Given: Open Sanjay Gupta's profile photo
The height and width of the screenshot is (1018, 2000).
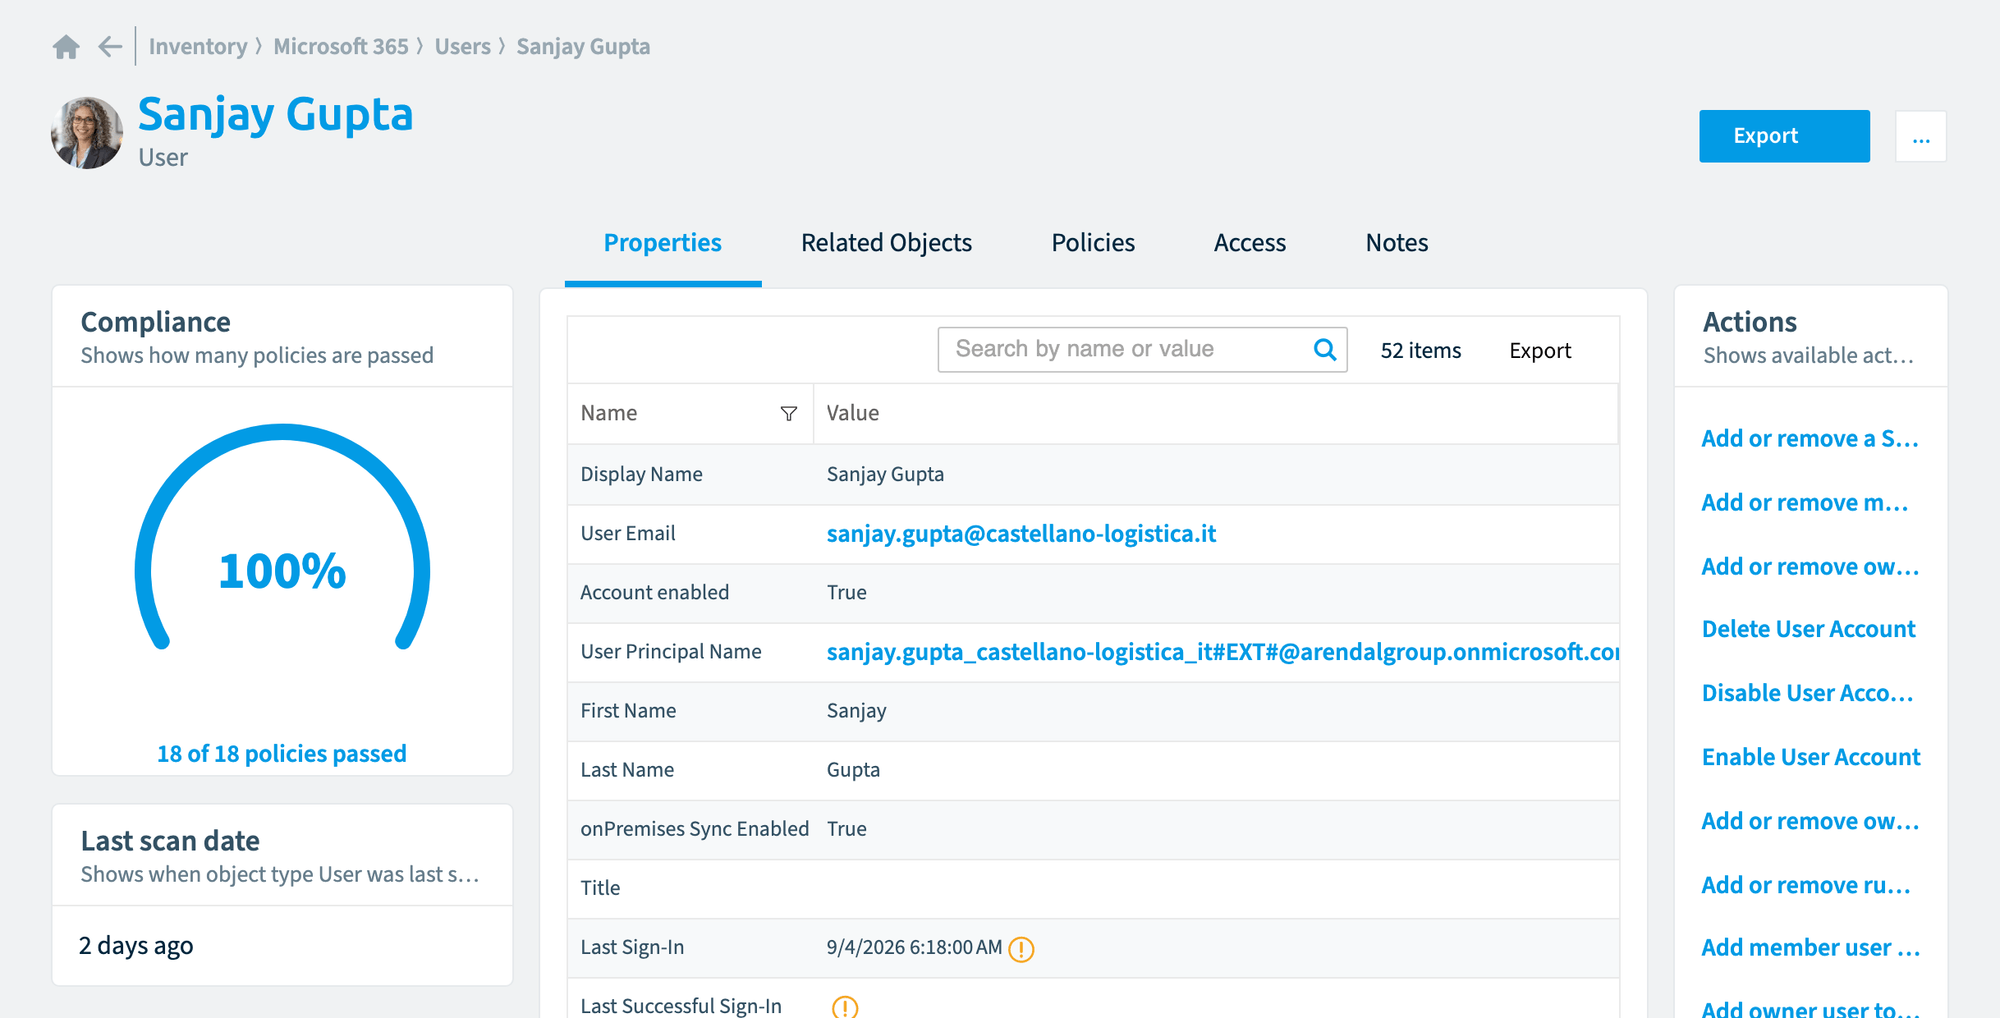Looking at the screenshot, I should tap(87, 133).
